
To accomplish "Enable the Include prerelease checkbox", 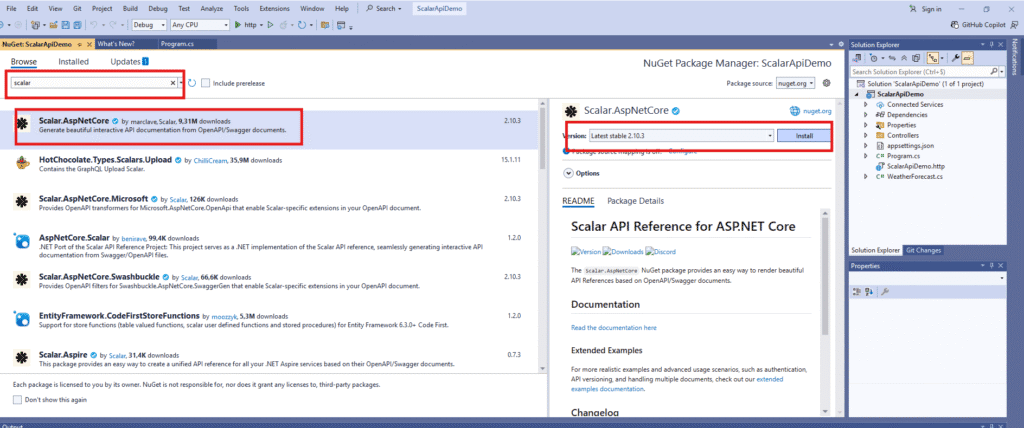I will click(x=206, y=83).
